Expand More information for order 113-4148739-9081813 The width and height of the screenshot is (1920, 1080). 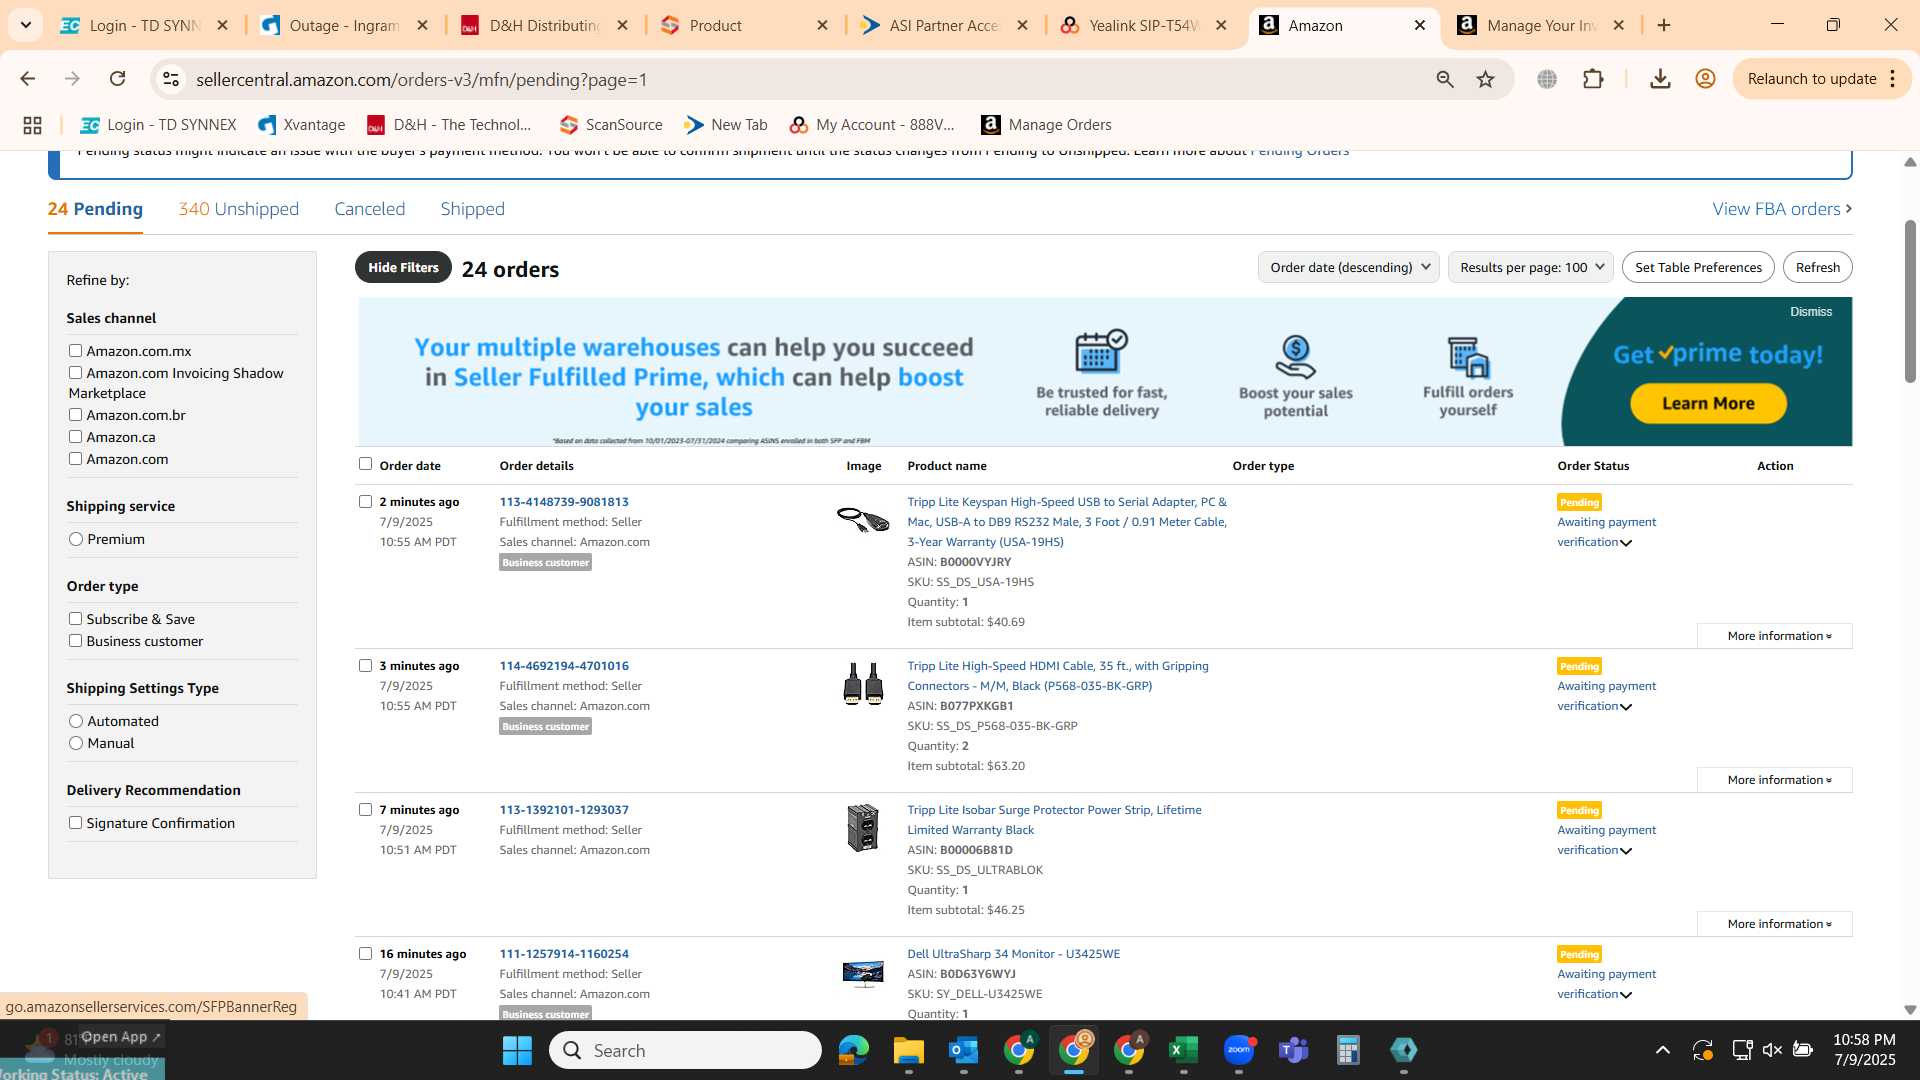click(x=1774, y=636)
